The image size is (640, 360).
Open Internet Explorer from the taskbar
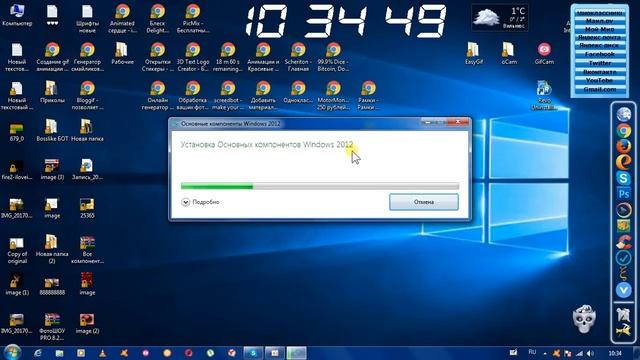(x=38, y=353)
